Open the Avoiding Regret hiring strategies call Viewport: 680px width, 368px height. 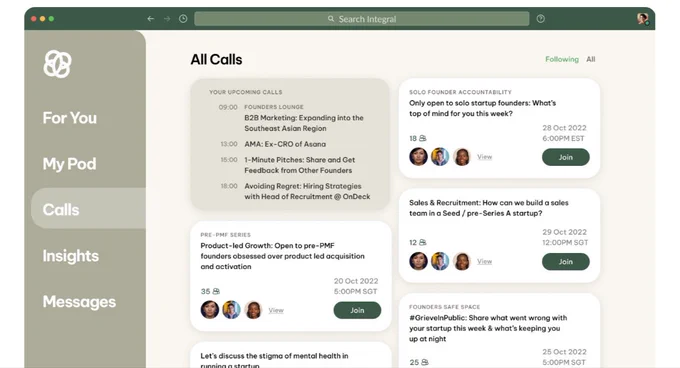[307, 191]
